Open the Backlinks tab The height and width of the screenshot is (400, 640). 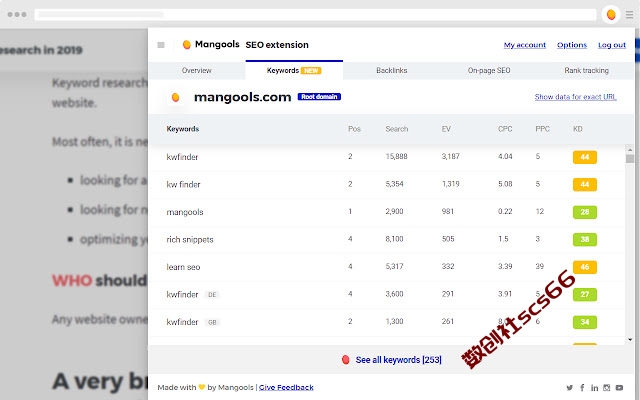pos(391,70)
